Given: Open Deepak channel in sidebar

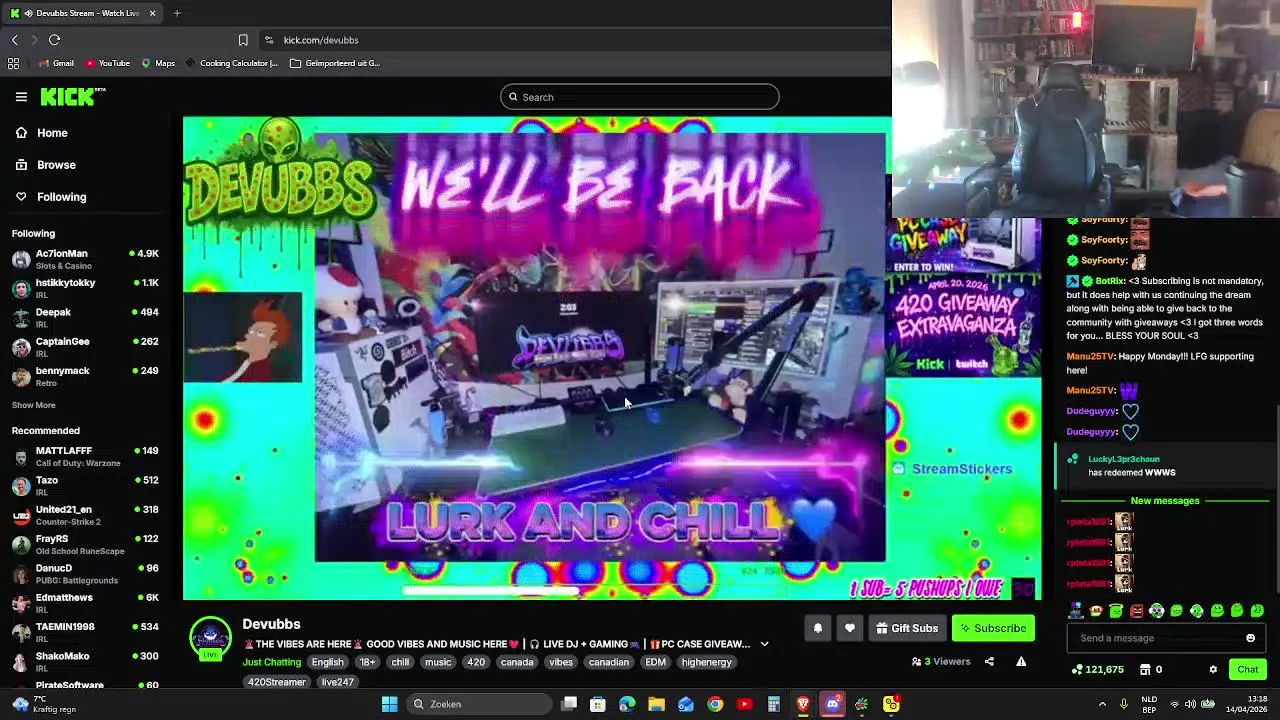Looking at the screenshot, I should [85, 317].
